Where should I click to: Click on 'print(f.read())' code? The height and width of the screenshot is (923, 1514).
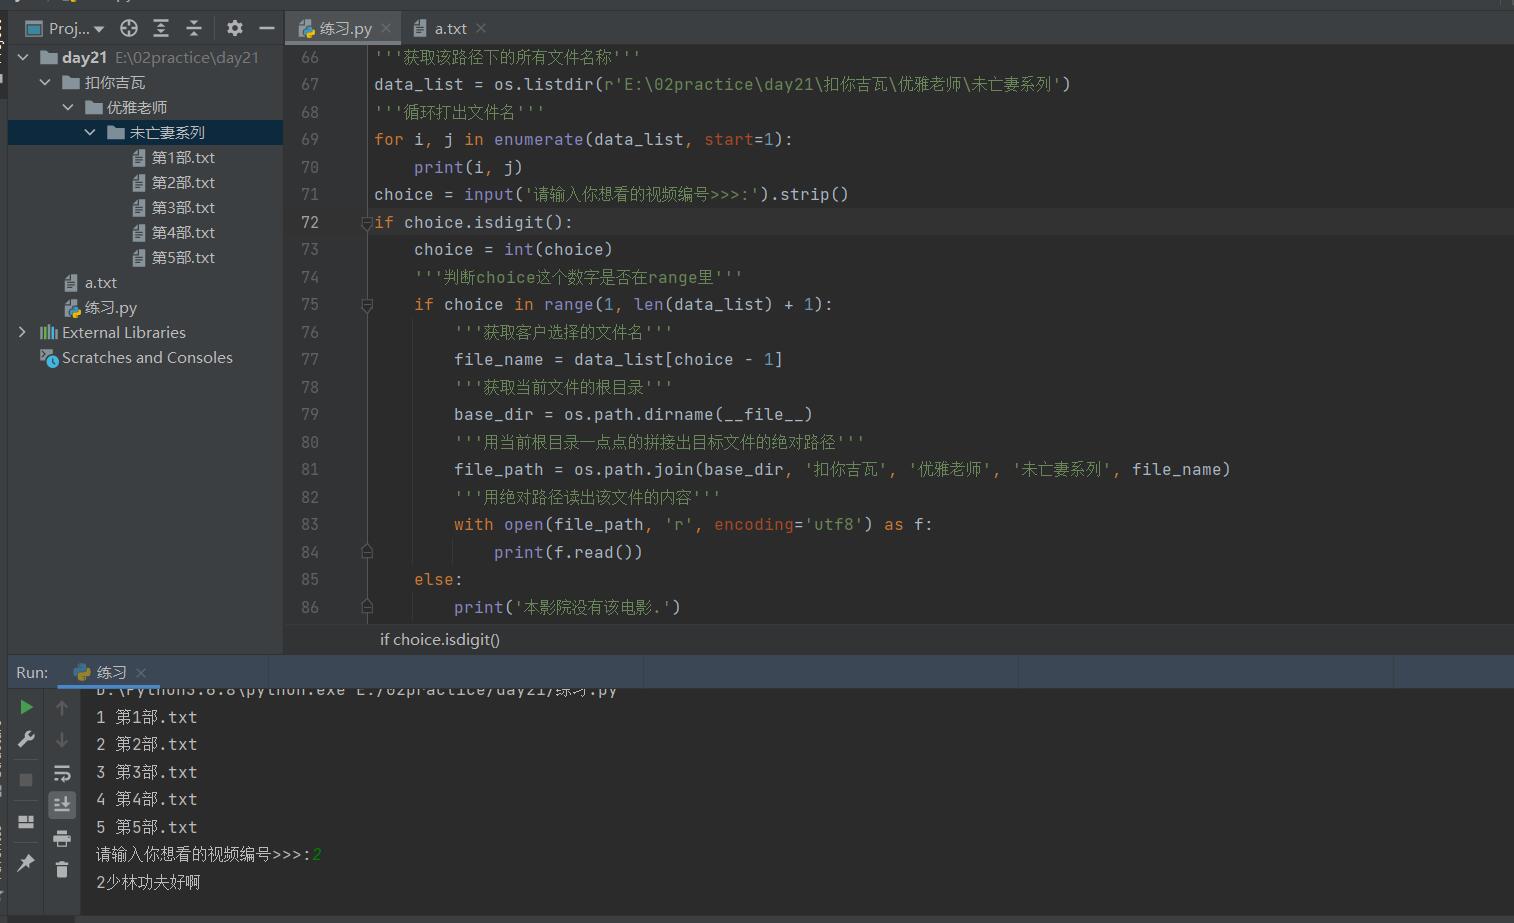[x=568, y=552]
